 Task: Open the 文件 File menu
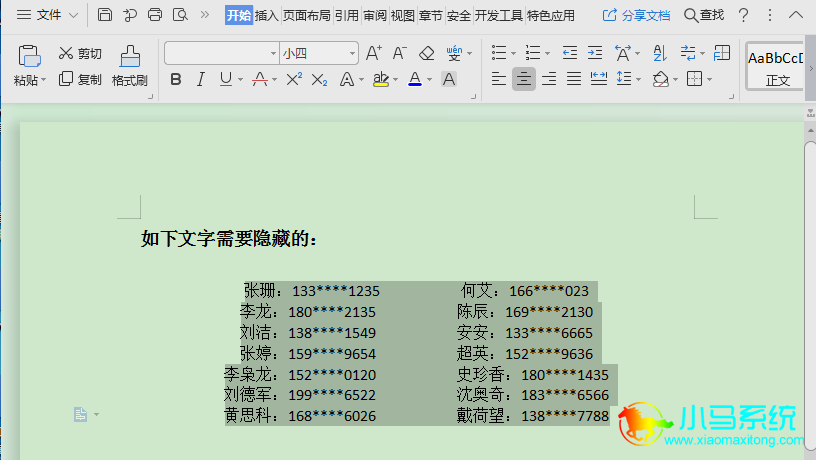tap(40, 15)
